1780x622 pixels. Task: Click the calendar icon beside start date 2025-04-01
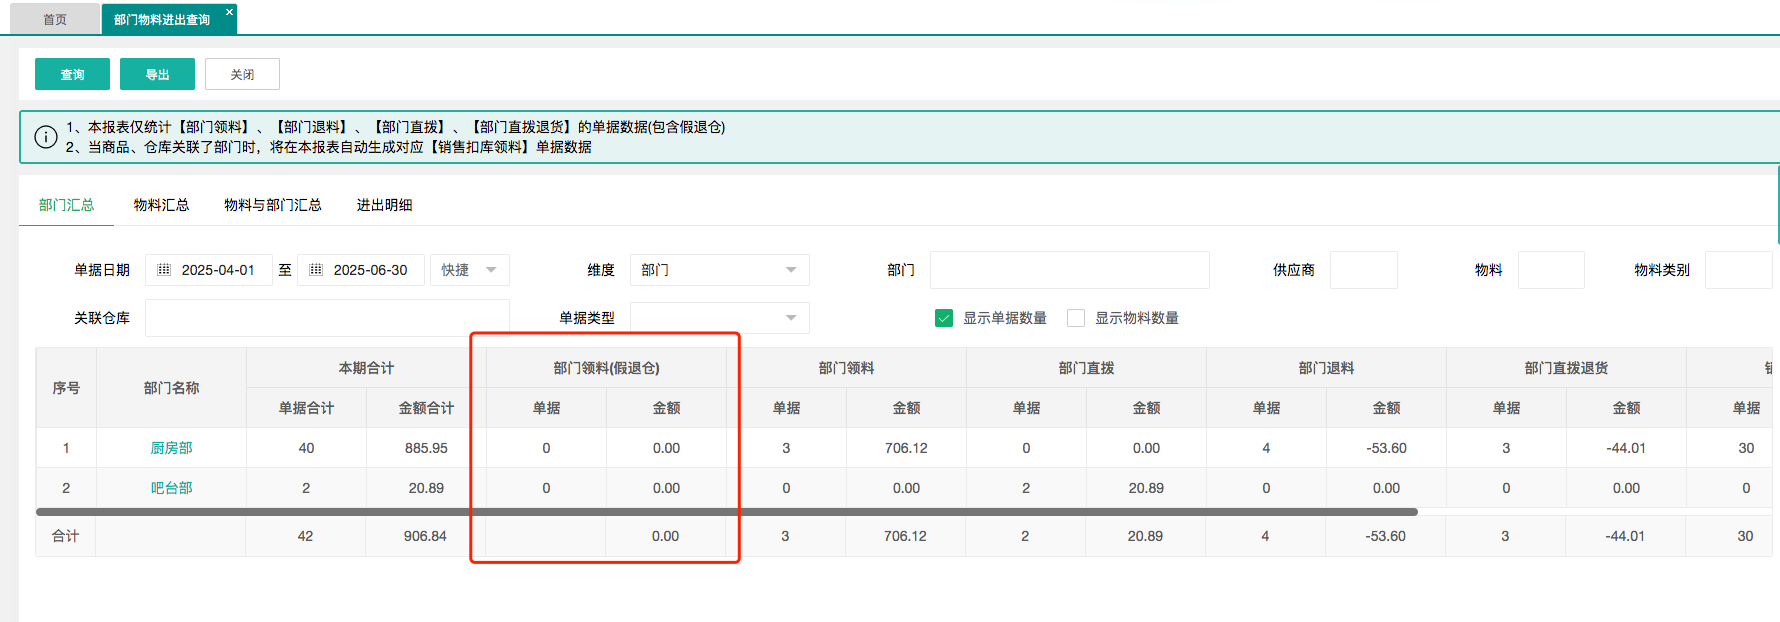pyautogui.click(x=164, y=270)
